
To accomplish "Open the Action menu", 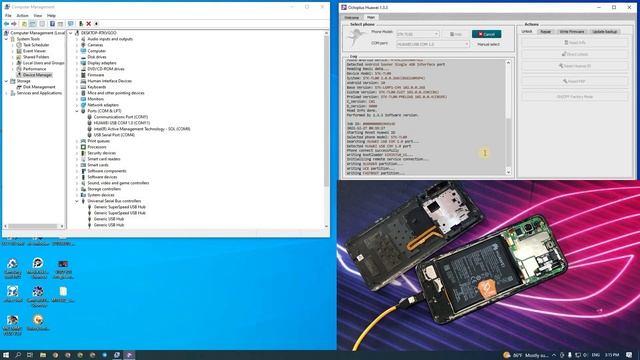I will coord(22,16).
